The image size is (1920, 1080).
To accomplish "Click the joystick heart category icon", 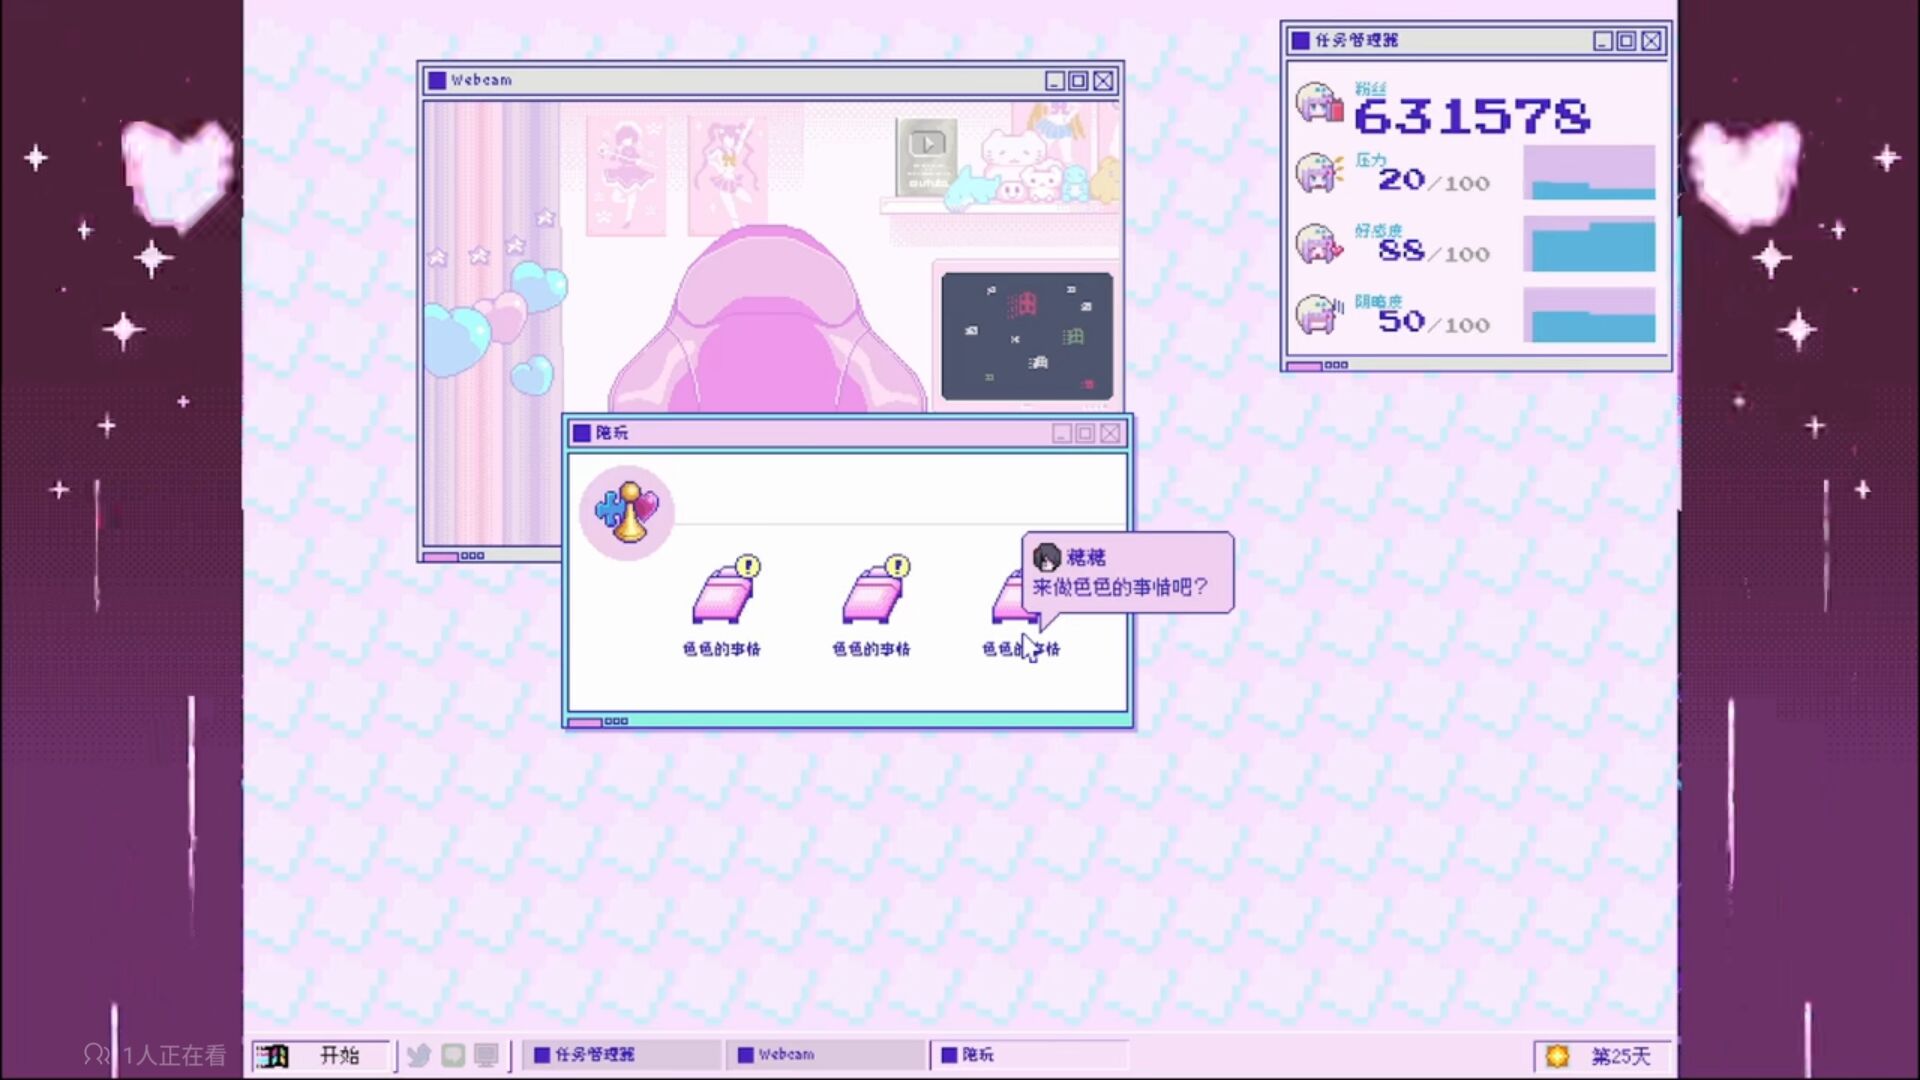I will tap(627, 512).
